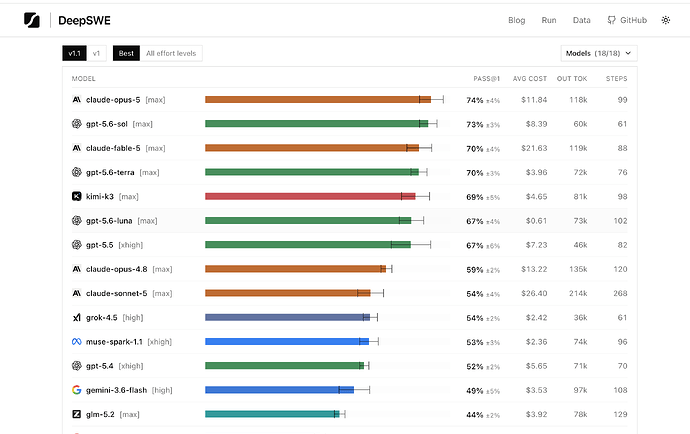
Task: Click the Z icon beside glm-5.2
Action: pos(77,414)
